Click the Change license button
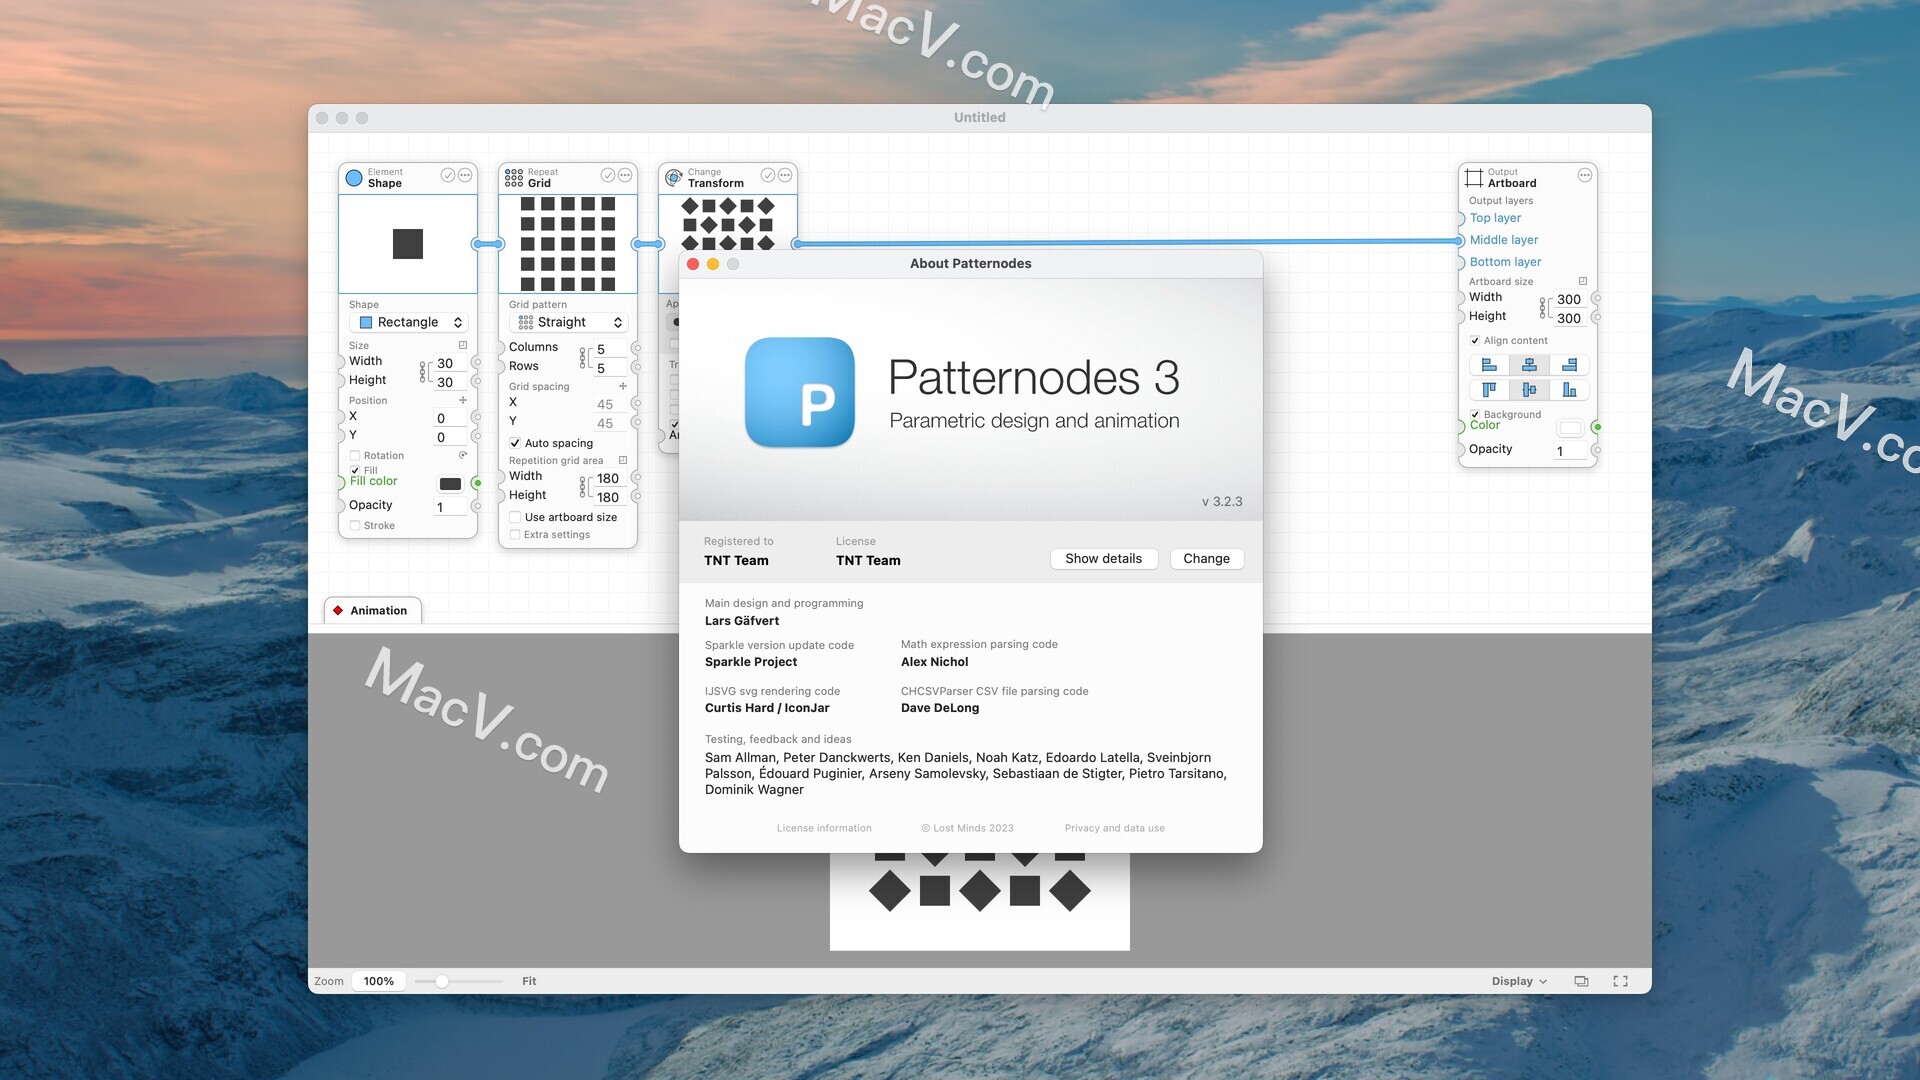This screenshot has height=1080, width=1920. pyautogui.click(x=1206, y=558)
